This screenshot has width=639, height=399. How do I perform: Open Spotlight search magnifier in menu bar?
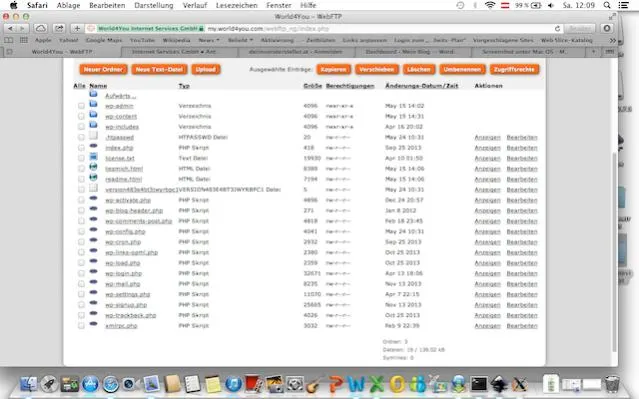pos(607,5)
